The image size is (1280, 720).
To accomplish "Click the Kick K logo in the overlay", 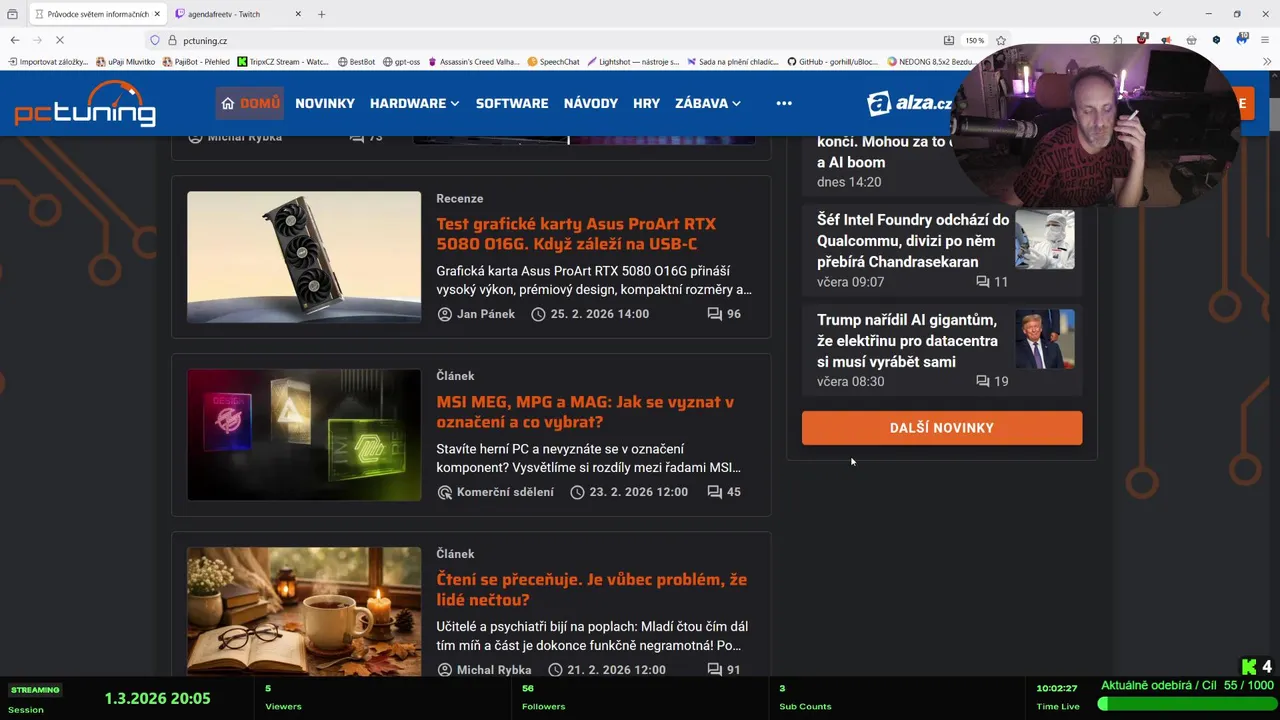I will pos(1249,666).
